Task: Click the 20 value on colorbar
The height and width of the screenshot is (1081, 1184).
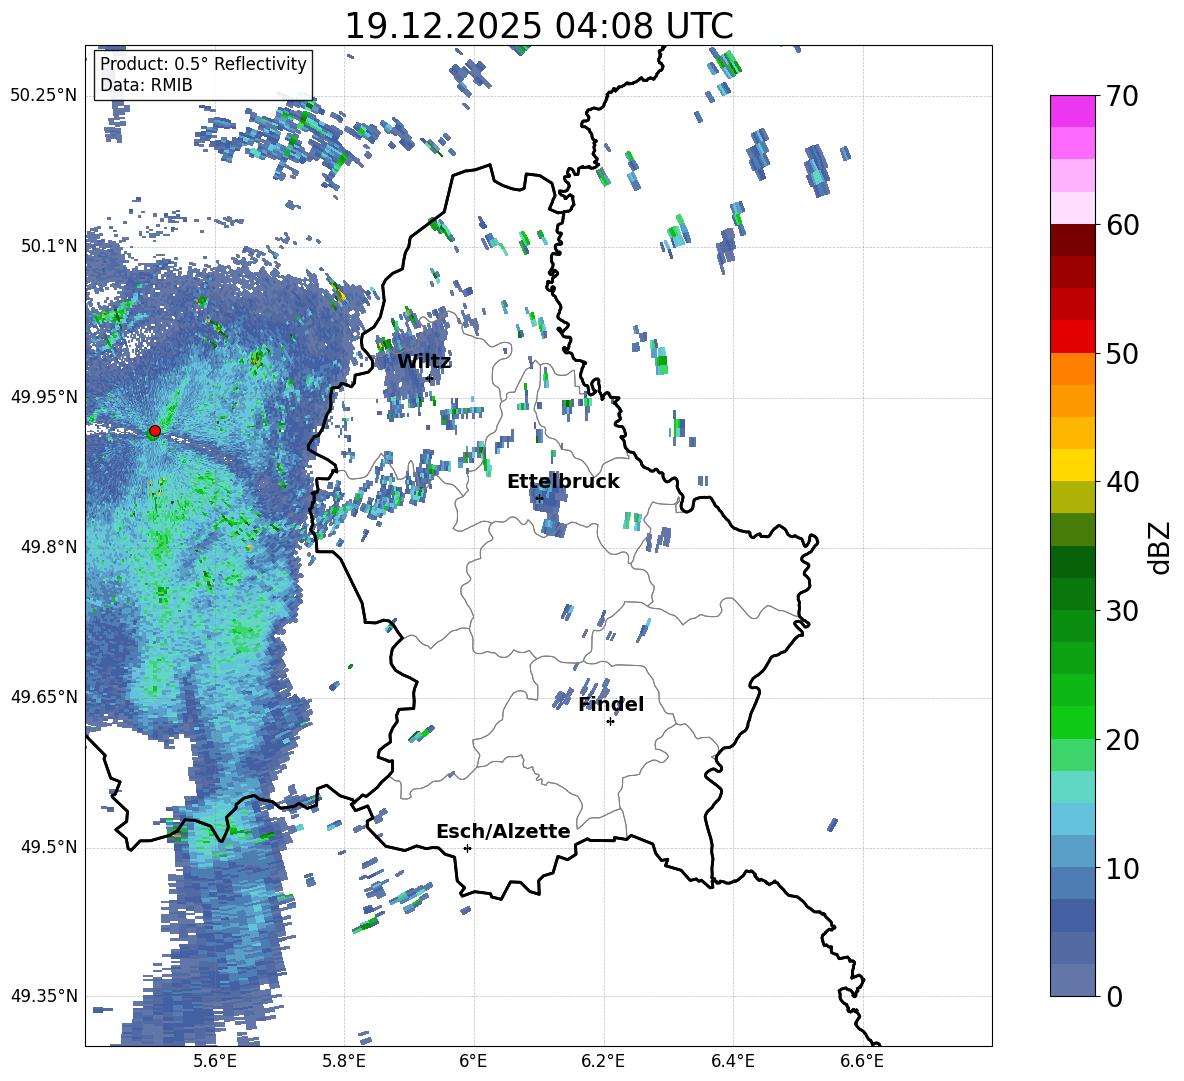Action: pos(1122,739)
